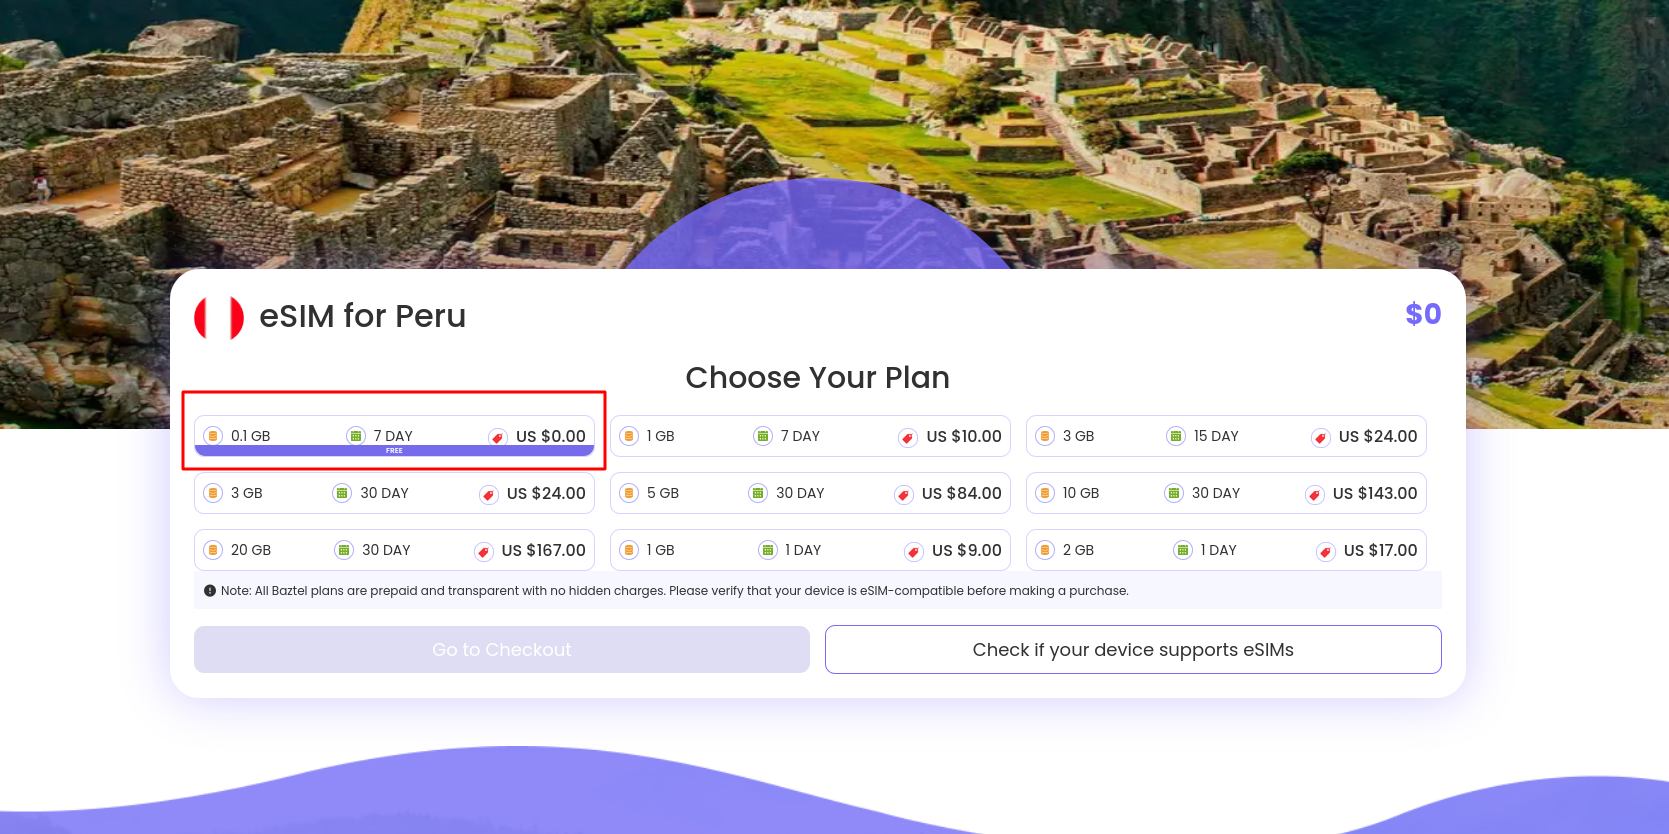Click the $0 total price
This screenshot has width=1669, height=834.
pos(1423,314)
